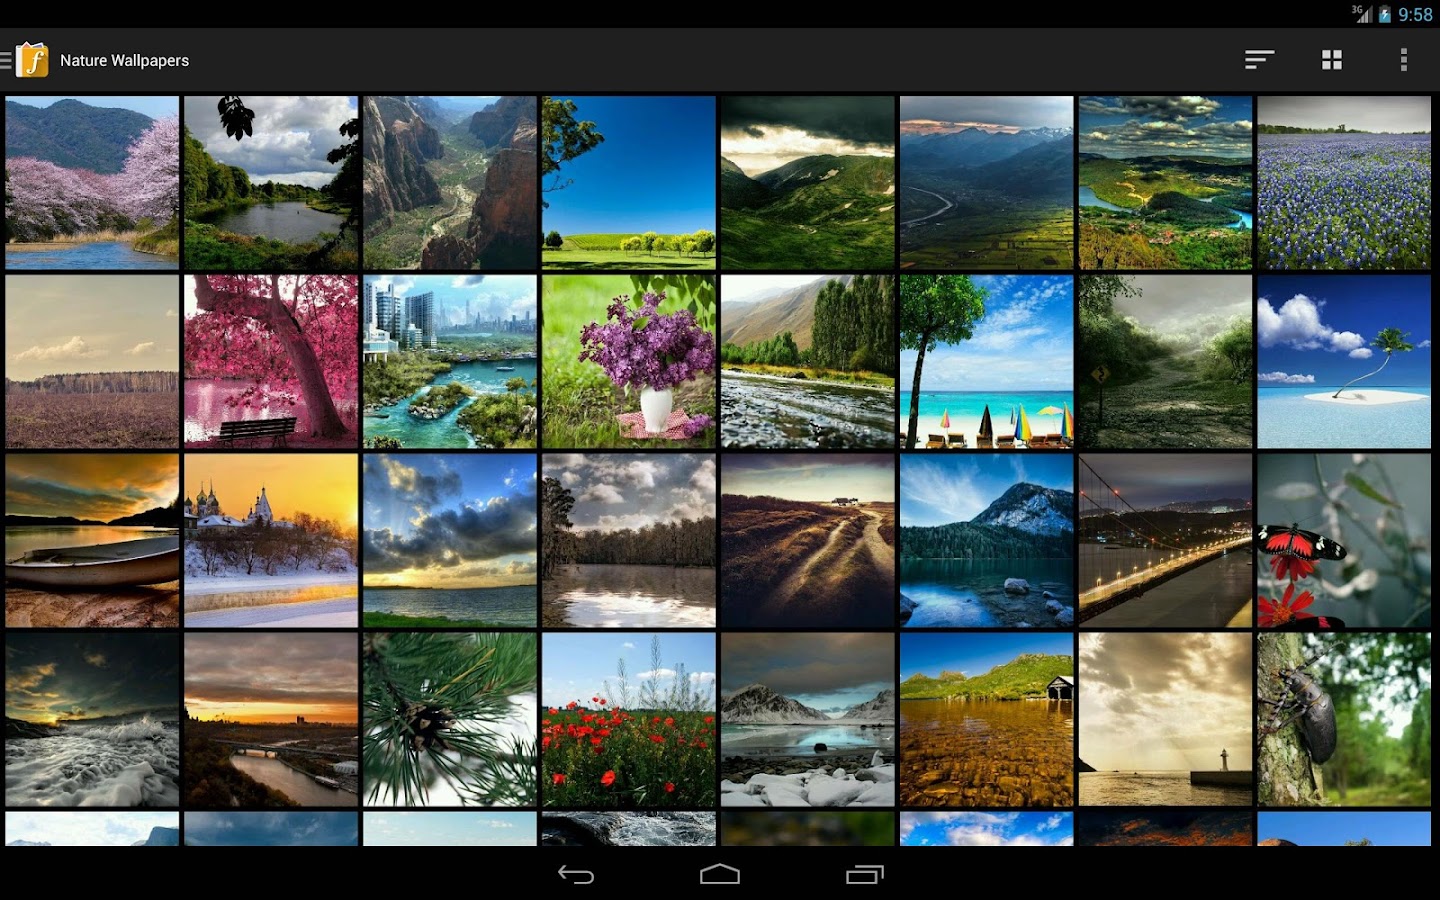Click the yellow folder app icon
The height and width of the screenshot is (900, 1440).
(33, 59)
